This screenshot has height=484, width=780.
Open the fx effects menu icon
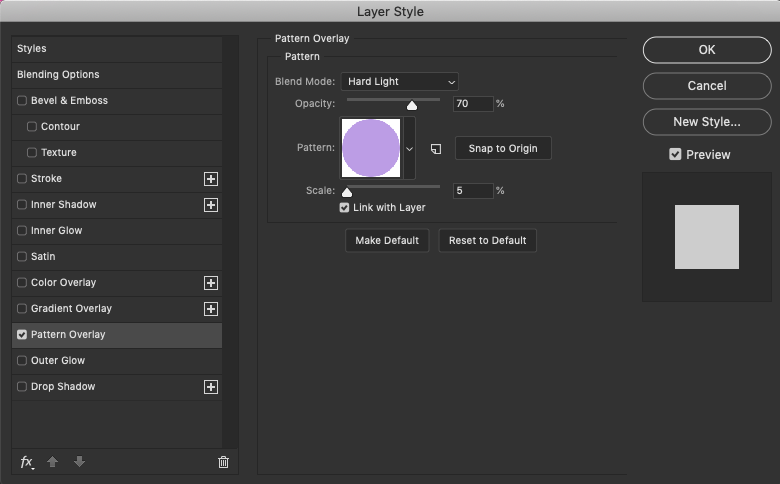[27, 462]
